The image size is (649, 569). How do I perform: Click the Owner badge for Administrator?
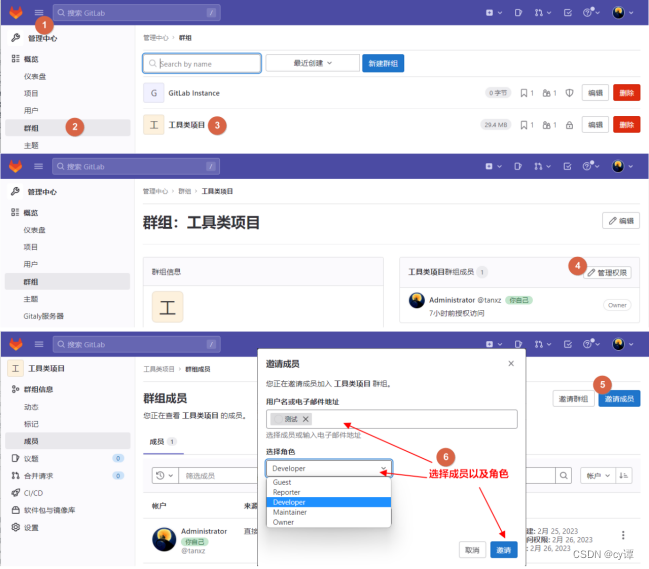(x=617, y=305)
